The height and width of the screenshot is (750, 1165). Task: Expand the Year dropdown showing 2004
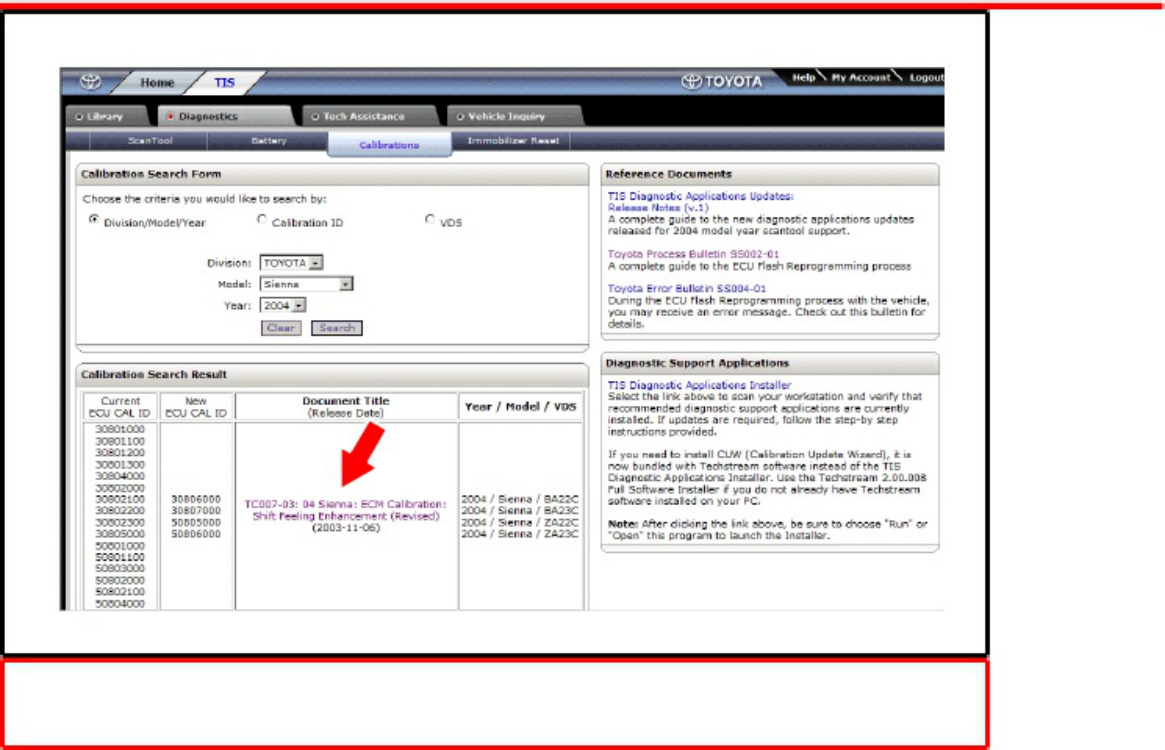click(283, 306)
